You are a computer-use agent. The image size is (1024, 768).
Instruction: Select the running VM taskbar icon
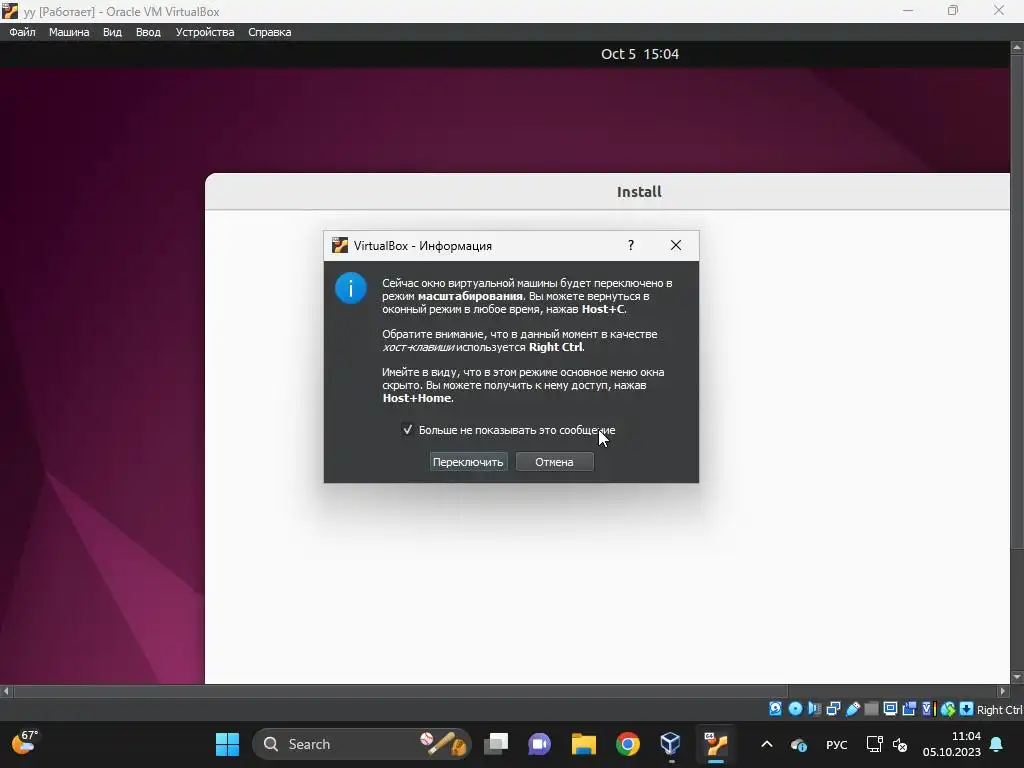pos(716,744)
